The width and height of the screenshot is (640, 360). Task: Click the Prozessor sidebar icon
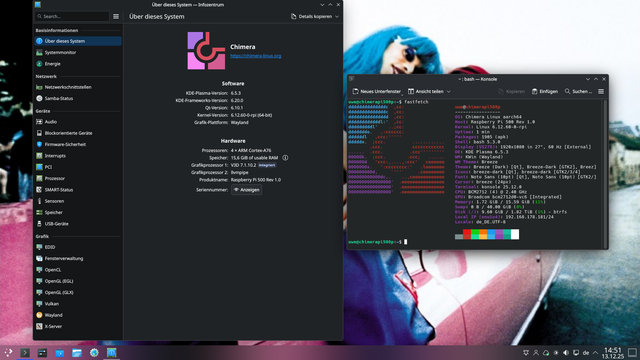pyautogui.click(x=39, y=178)
